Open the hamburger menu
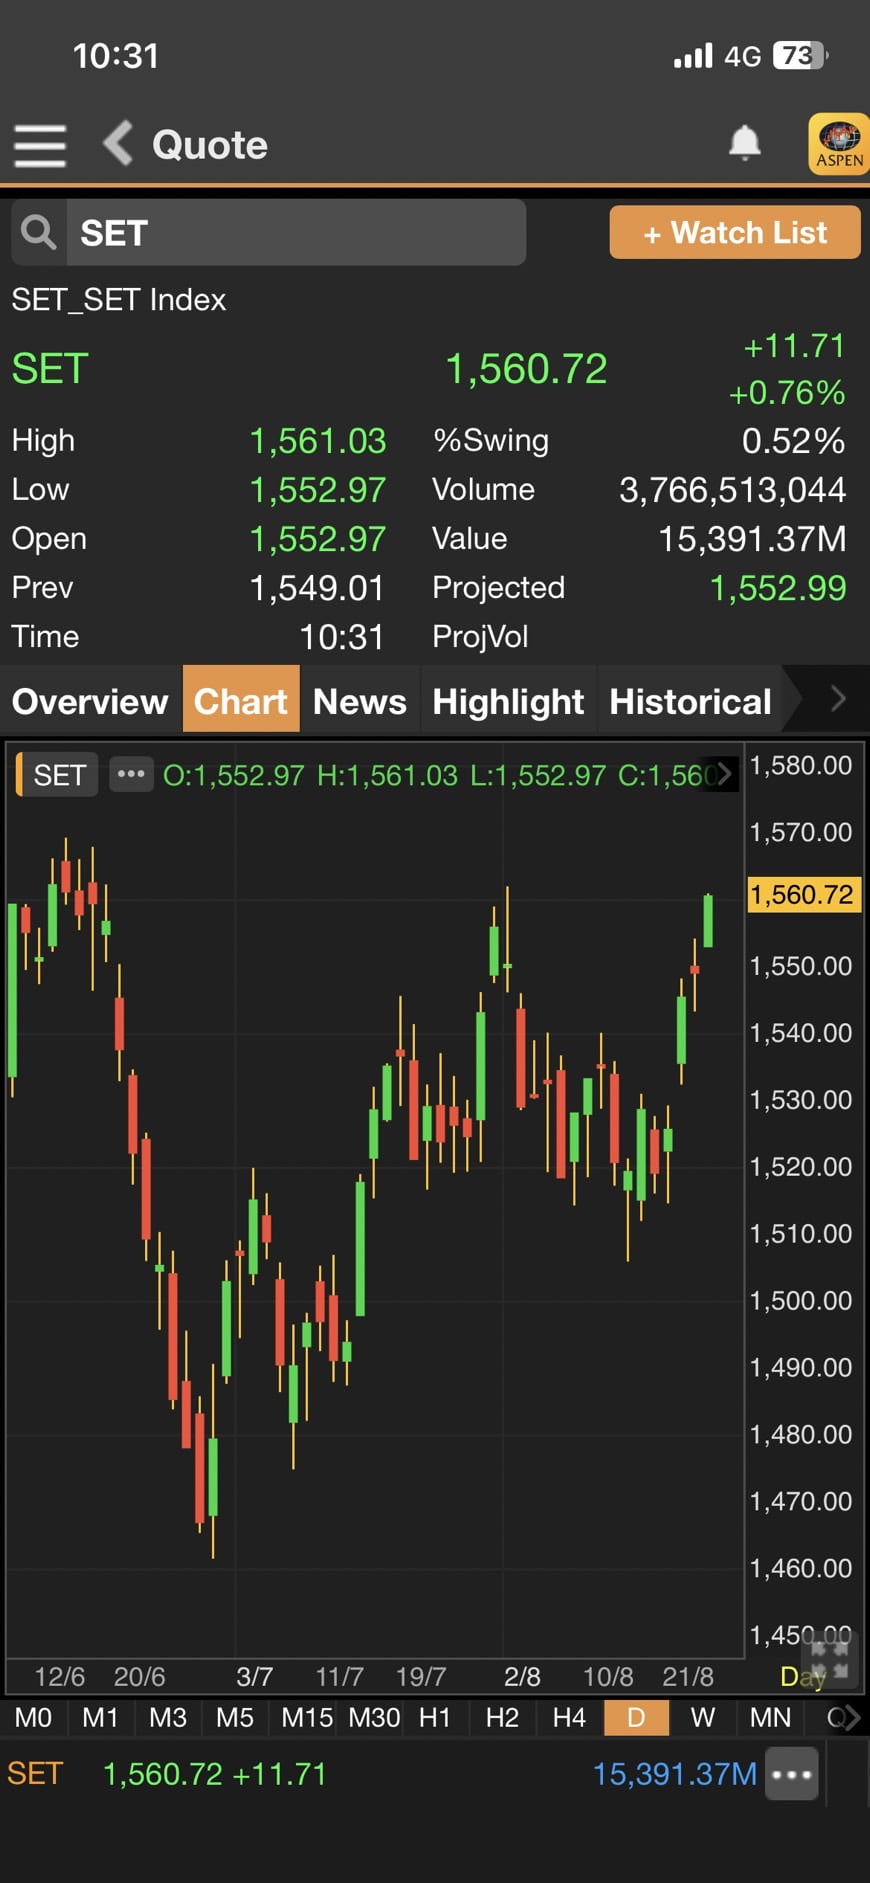Image resolution: width=870 pixels, height=1883 pixels. (40, 145)
